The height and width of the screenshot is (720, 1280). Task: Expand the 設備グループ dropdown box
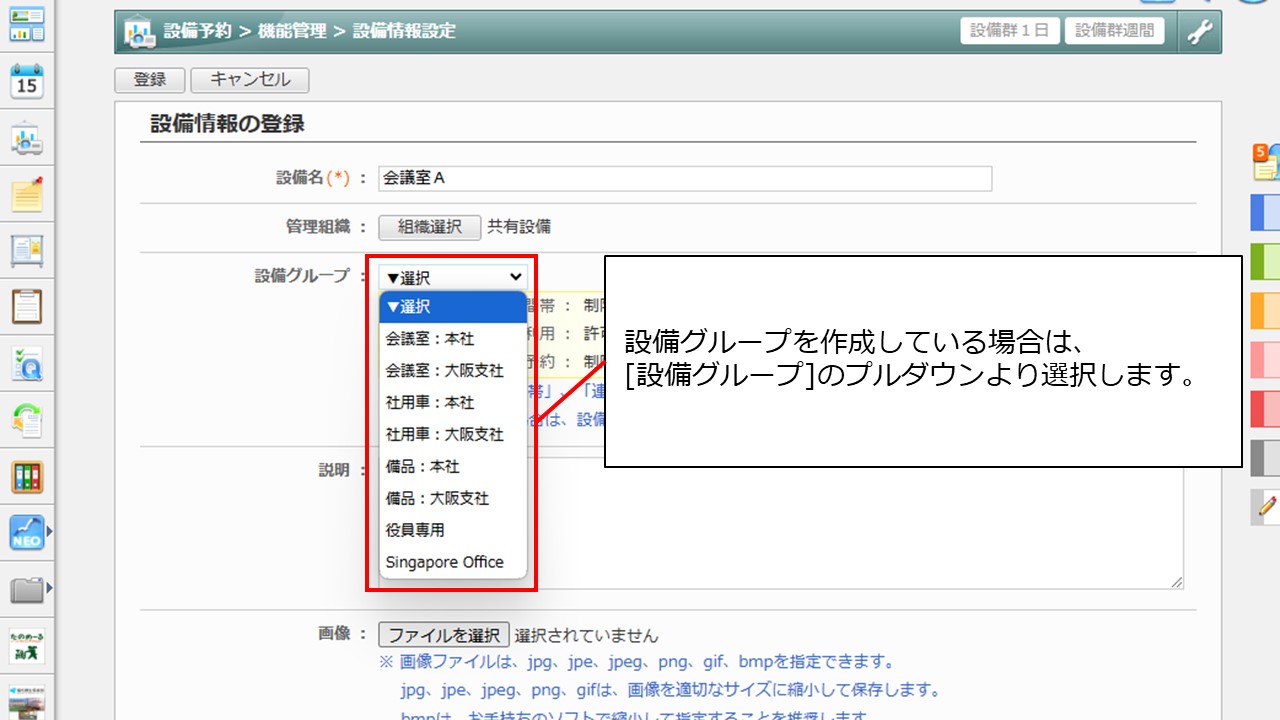click(x=453, y=277)
